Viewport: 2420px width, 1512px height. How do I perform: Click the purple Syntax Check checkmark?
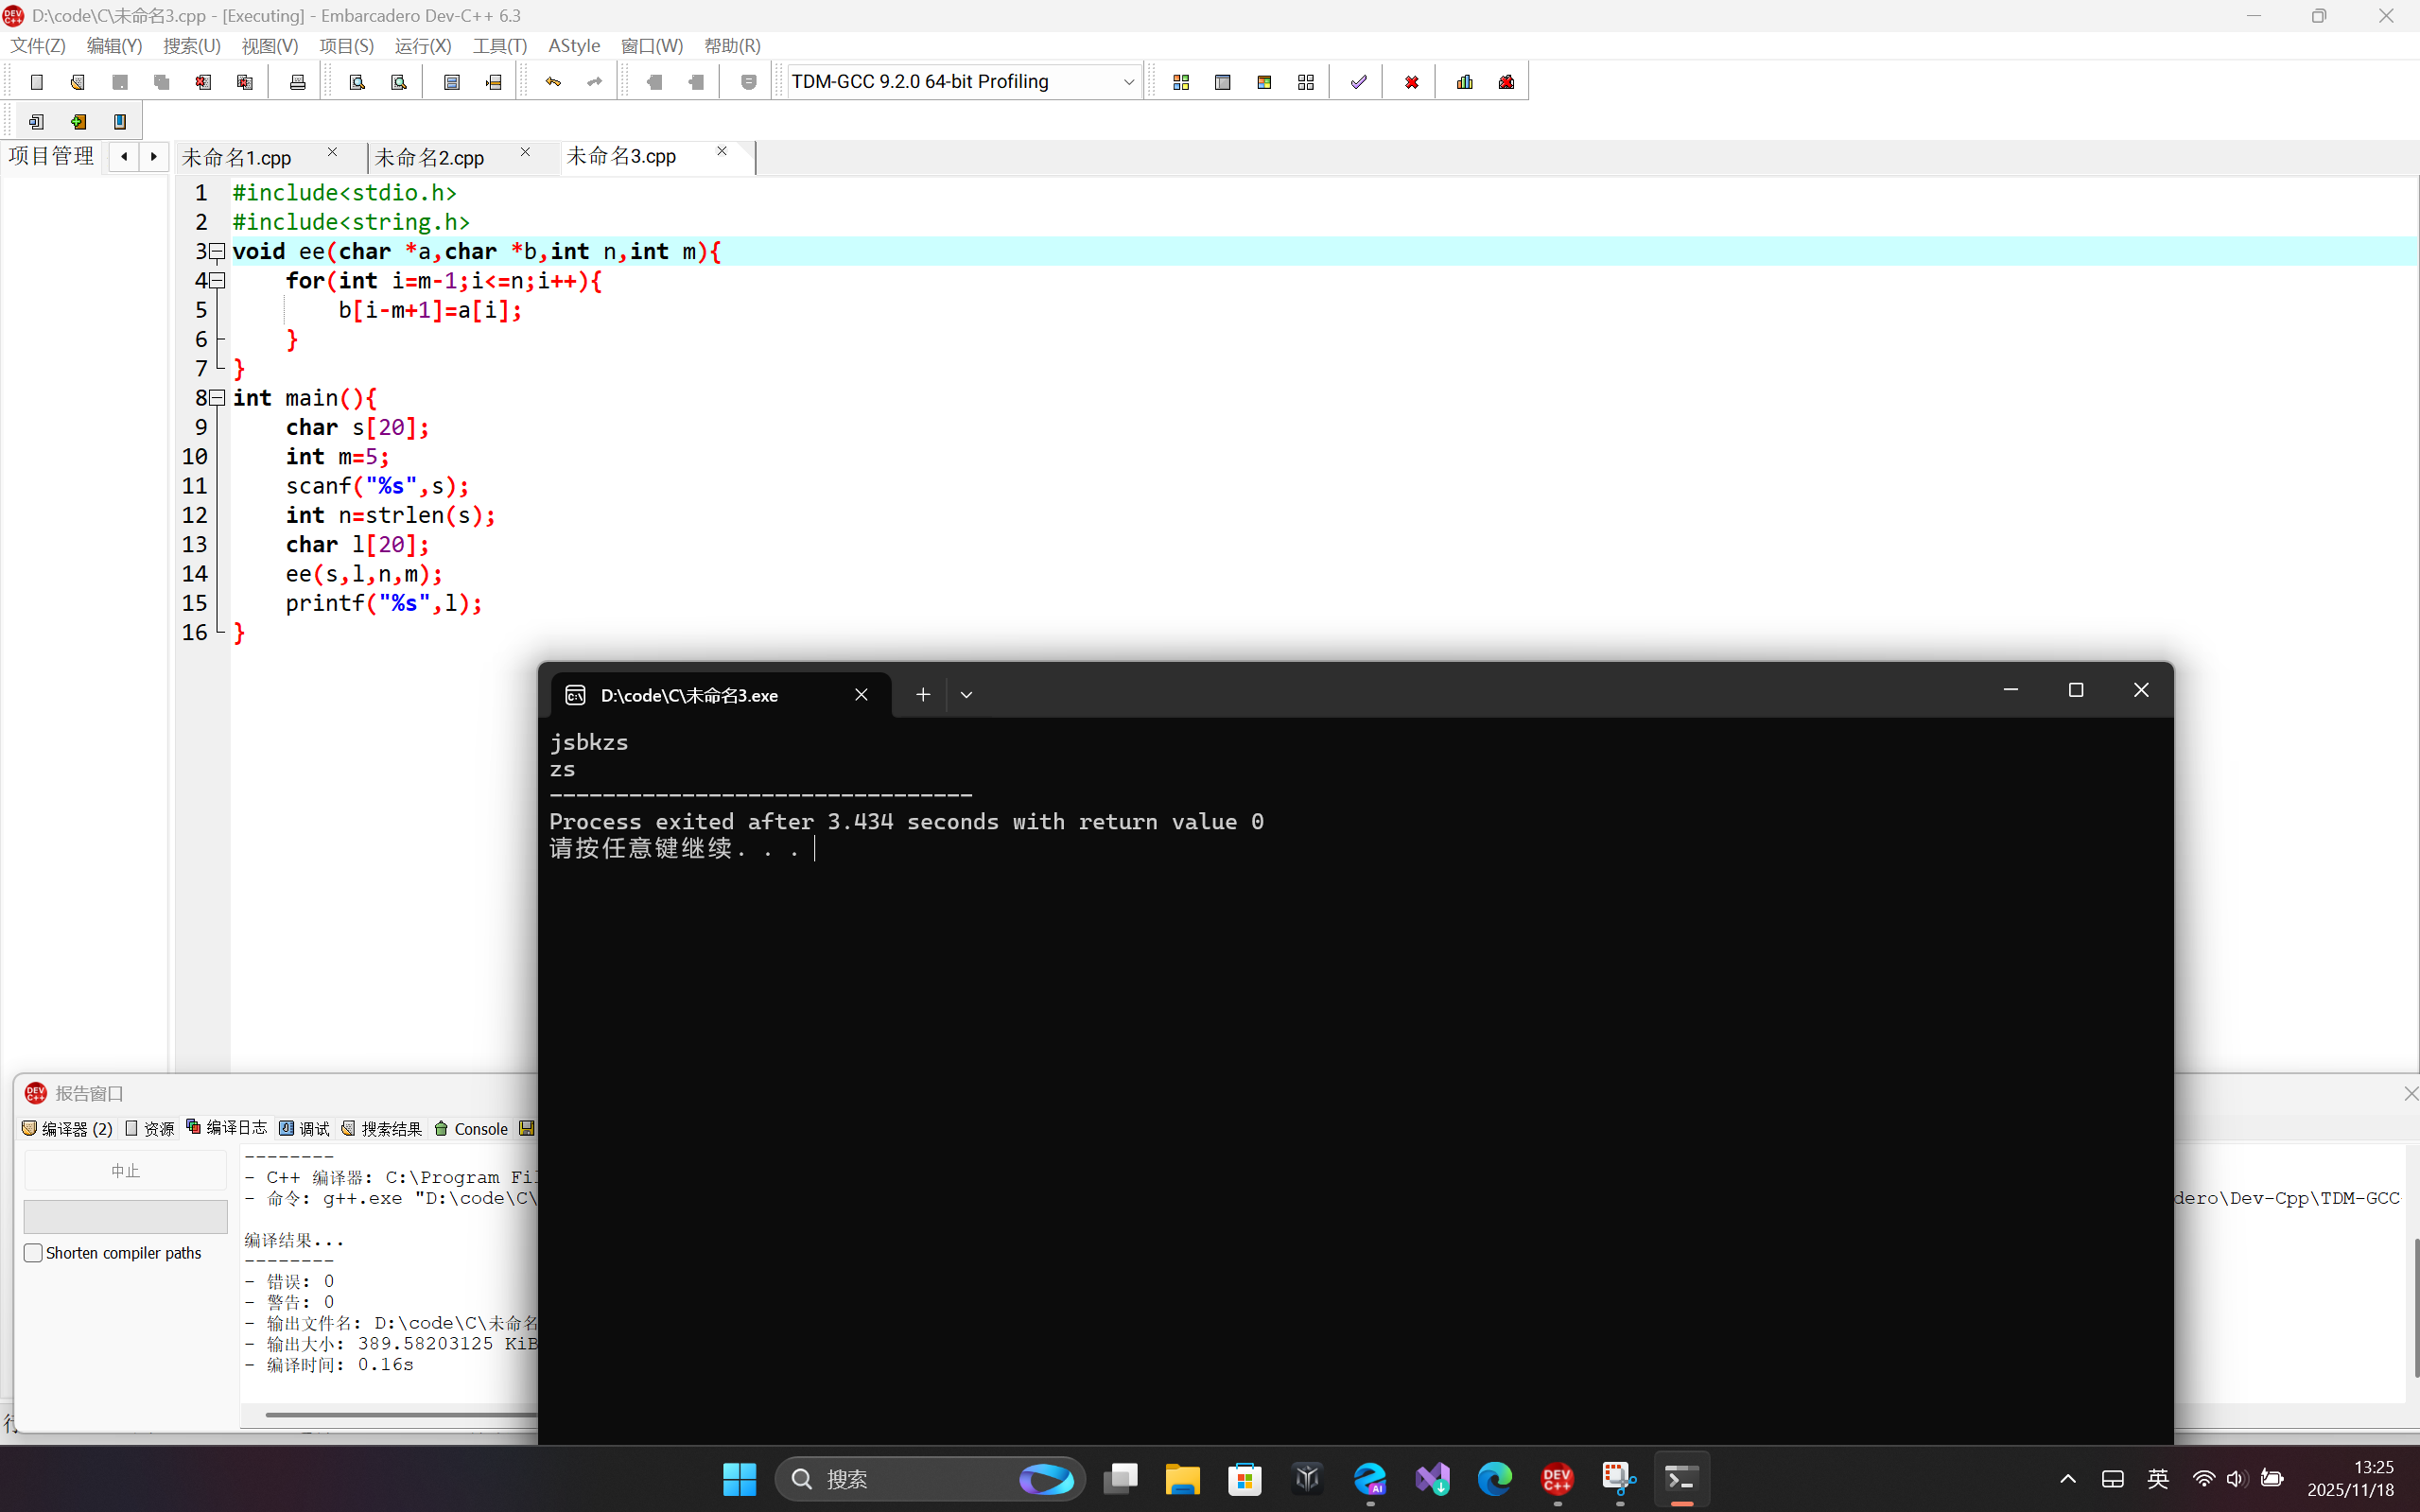click(1358, 82)
